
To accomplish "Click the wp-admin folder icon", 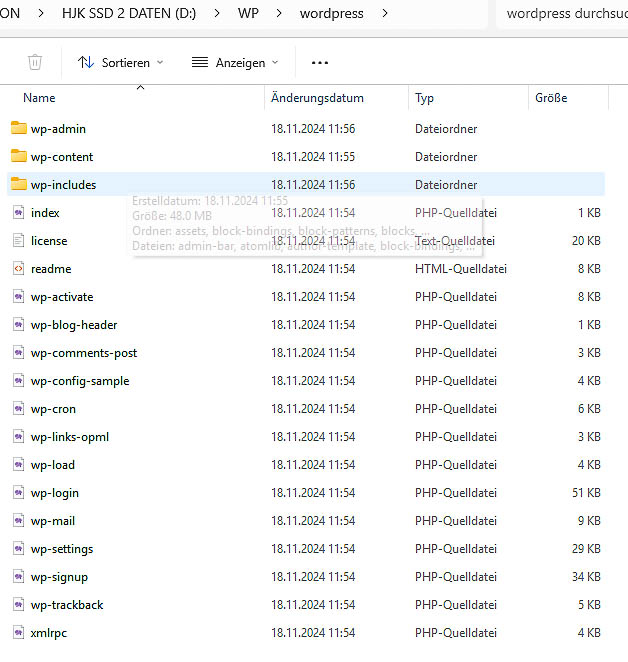I will pos(19,128).
